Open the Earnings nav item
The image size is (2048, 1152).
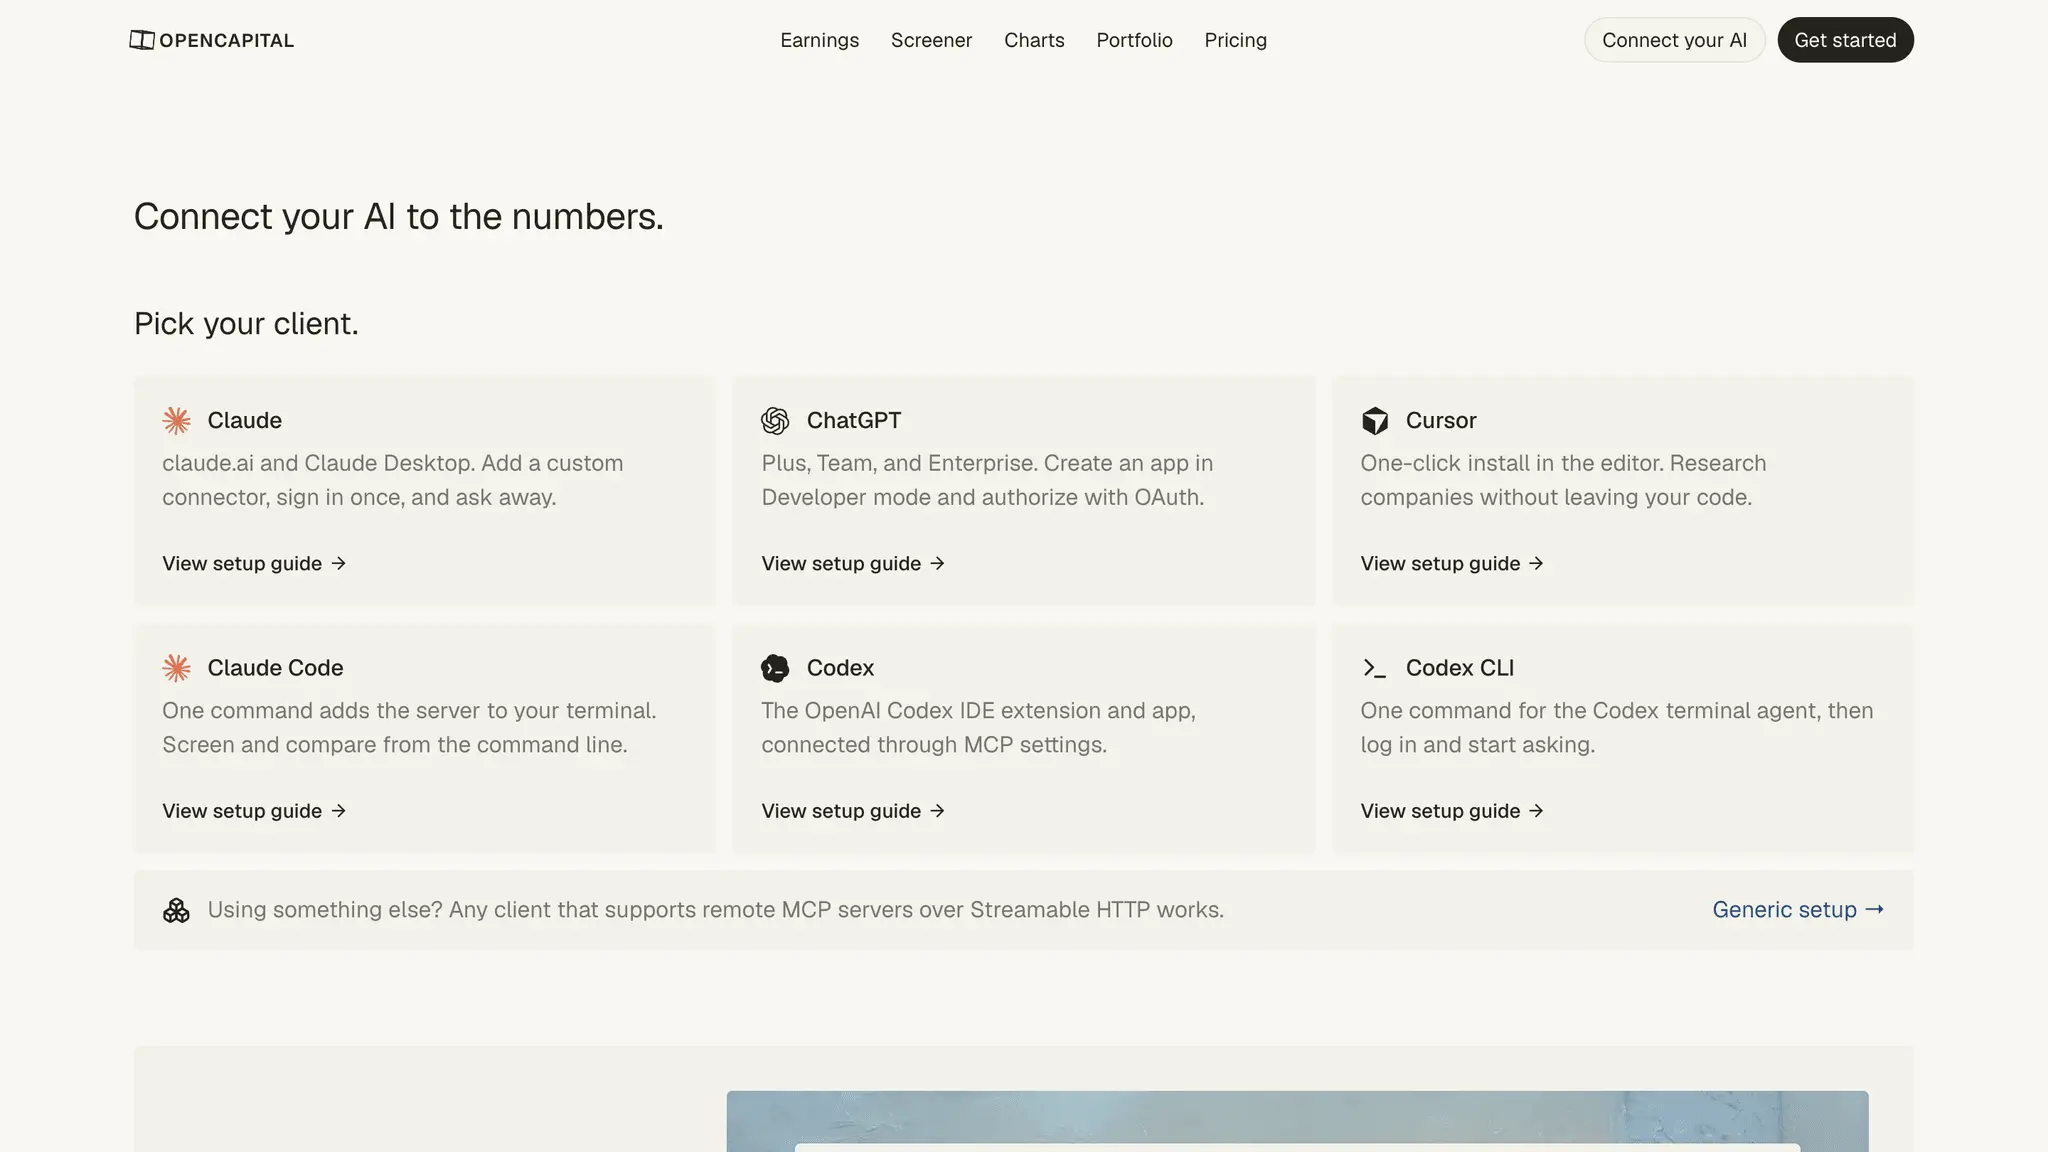(820, 40)
